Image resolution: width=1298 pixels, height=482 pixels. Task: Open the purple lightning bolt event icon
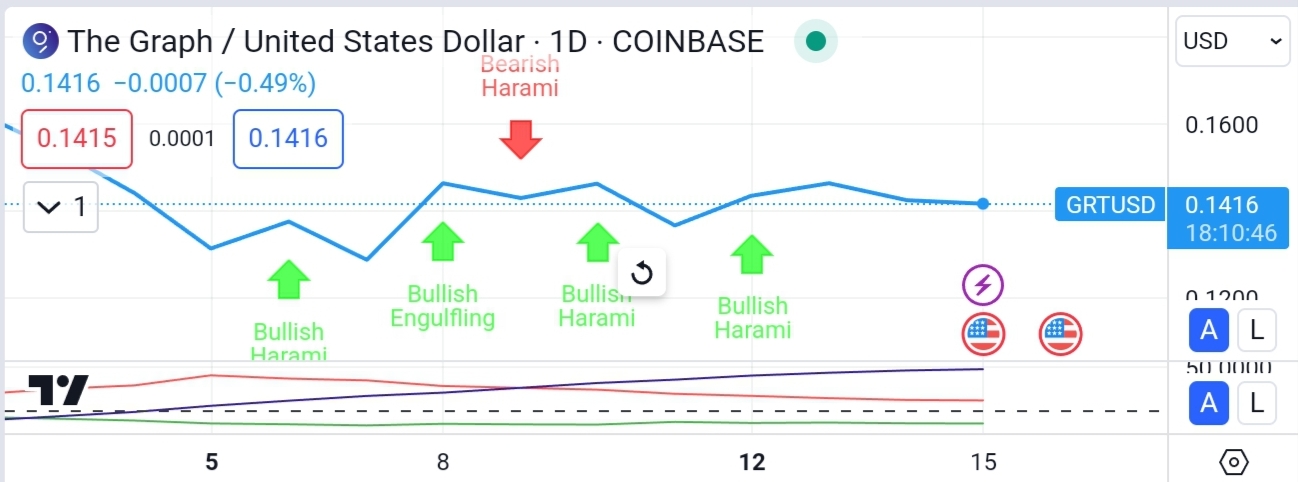(983, 286)
